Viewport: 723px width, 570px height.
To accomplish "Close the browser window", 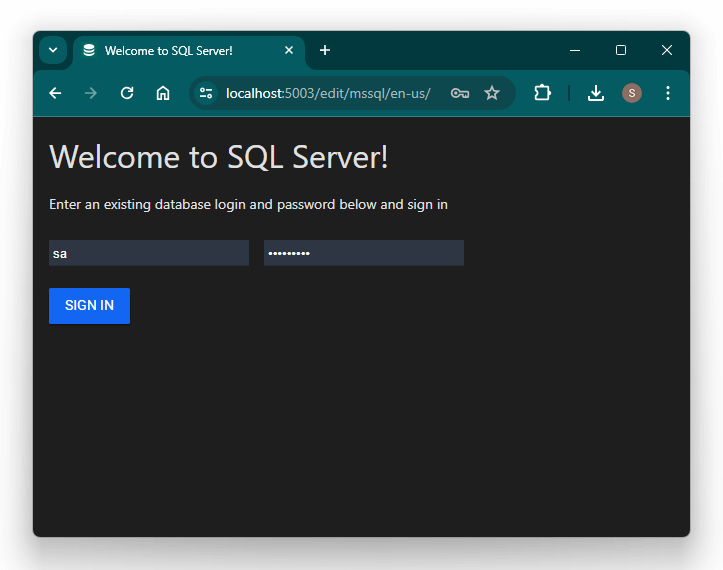I will click(667, 50).
